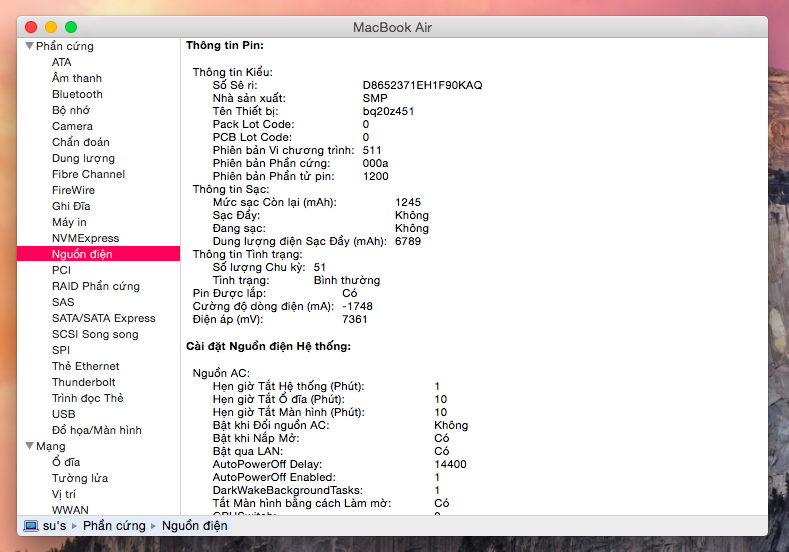Open the Fibre Channel entry

click(88, 174)
